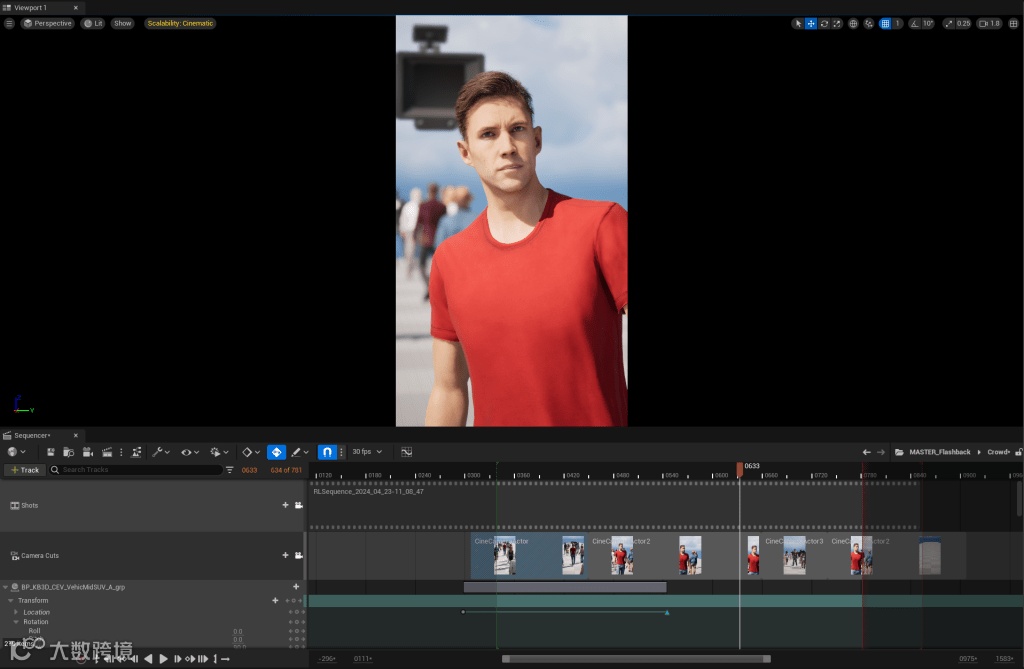
Task: Open the render movie clapperboard icon
Action: click(106, 452)
